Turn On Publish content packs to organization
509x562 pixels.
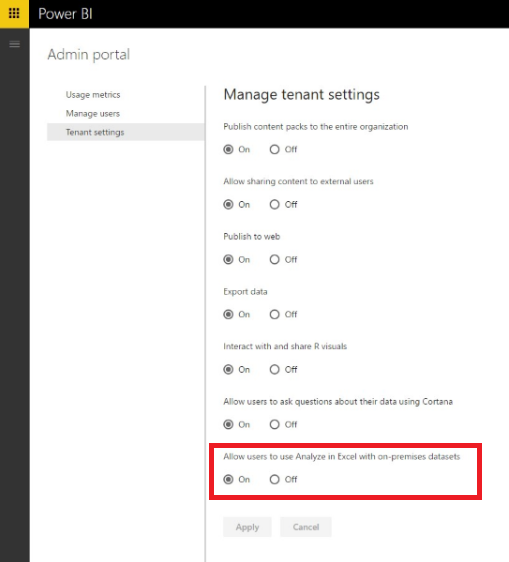(x=228, y=149)
